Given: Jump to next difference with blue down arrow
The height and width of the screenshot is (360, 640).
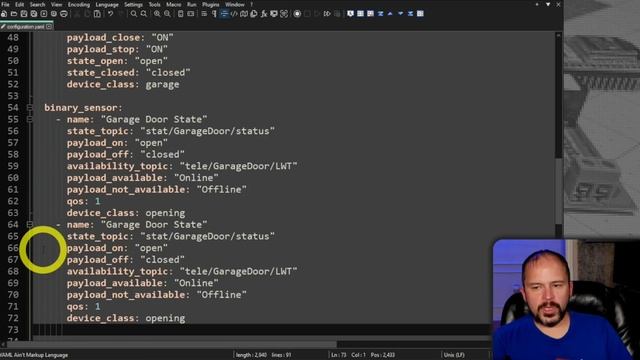Looking at the screenshot, I should click(400, 14).
